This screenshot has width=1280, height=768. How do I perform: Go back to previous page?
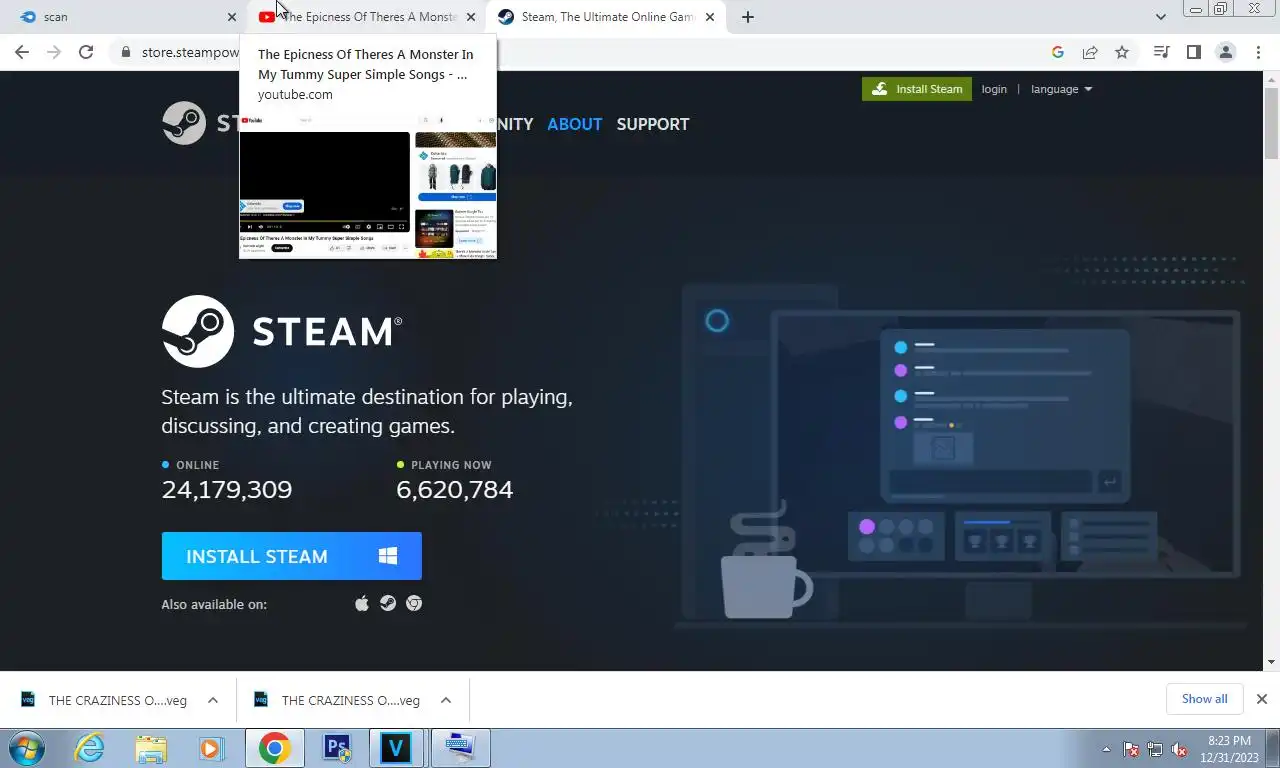pyautogui.click(x=22, y=52)
